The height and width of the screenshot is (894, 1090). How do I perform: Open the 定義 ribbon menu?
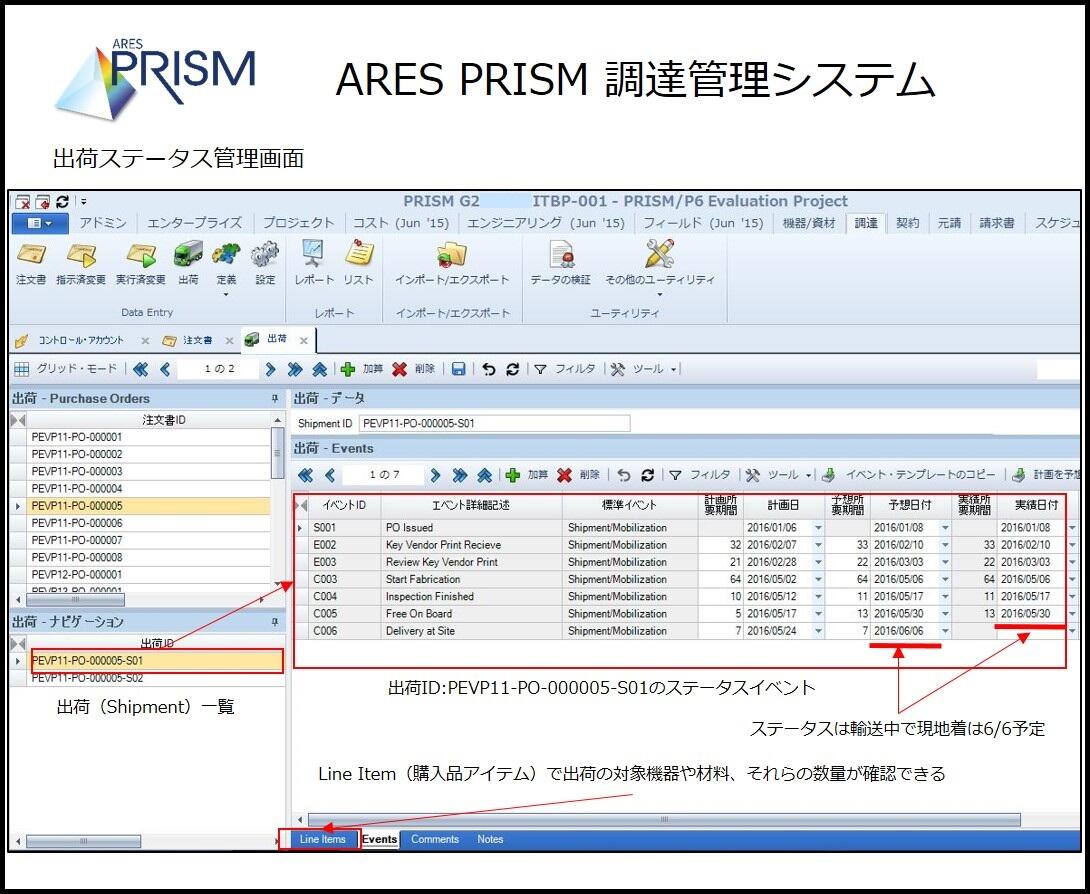(226, 269)
